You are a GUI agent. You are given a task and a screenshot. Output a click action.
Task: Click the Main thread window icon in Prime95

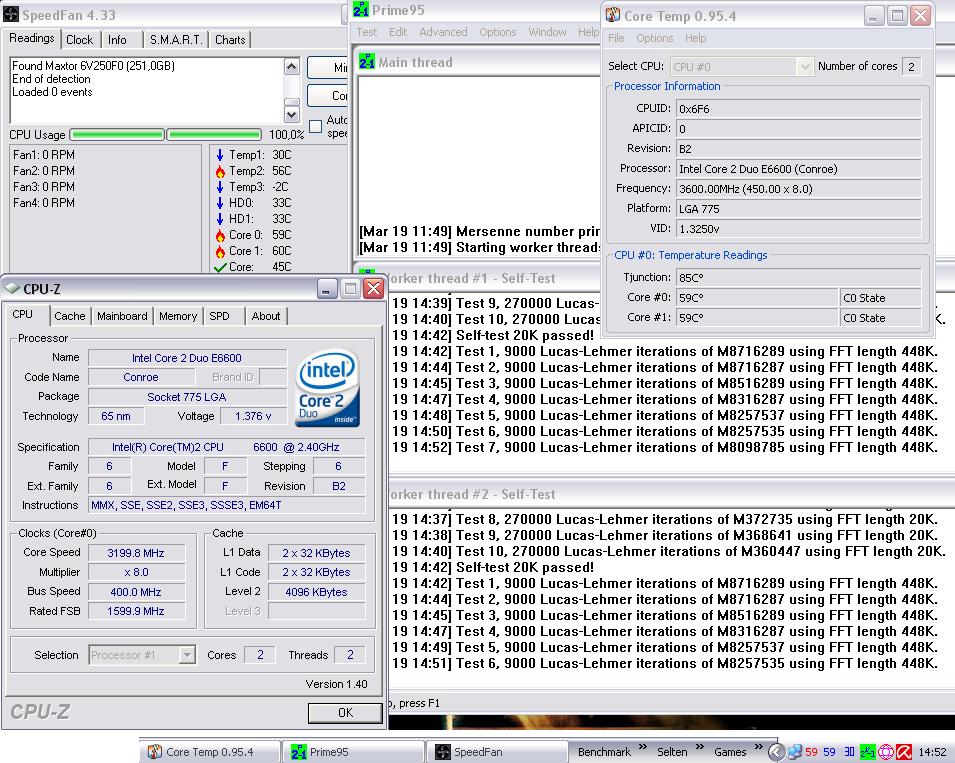[367, 62]
